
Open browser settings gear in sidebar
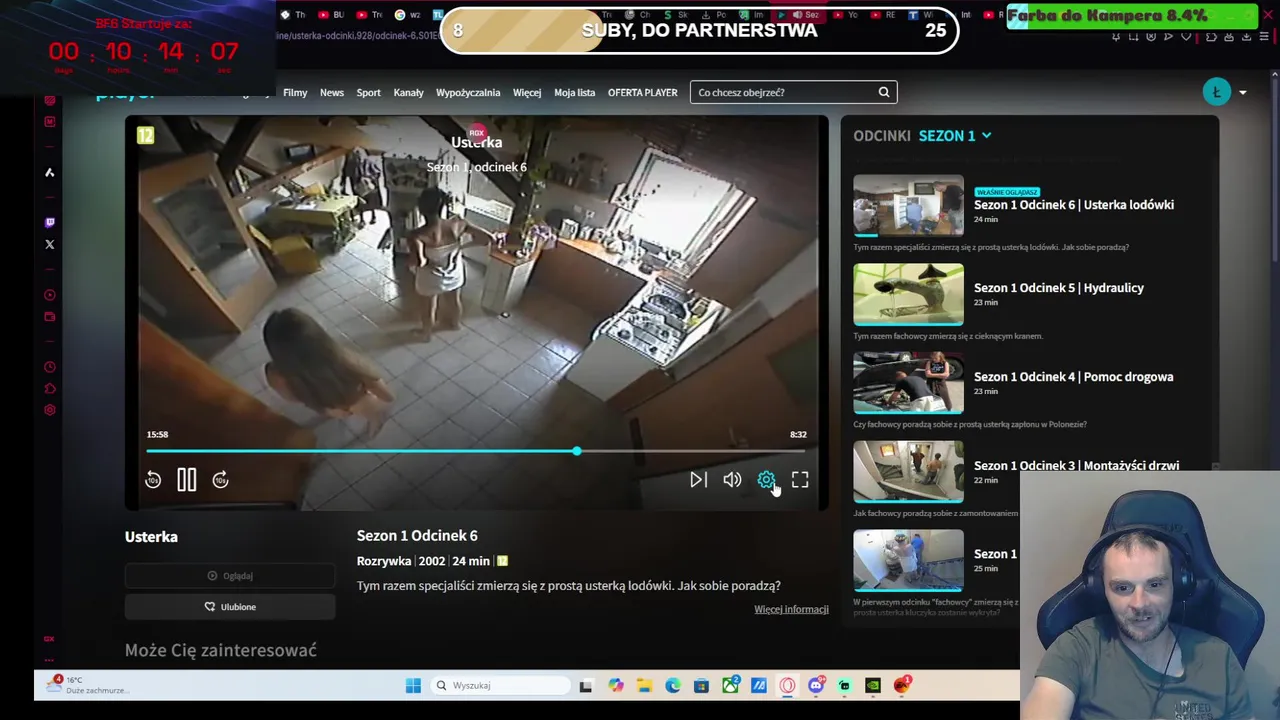50,410
